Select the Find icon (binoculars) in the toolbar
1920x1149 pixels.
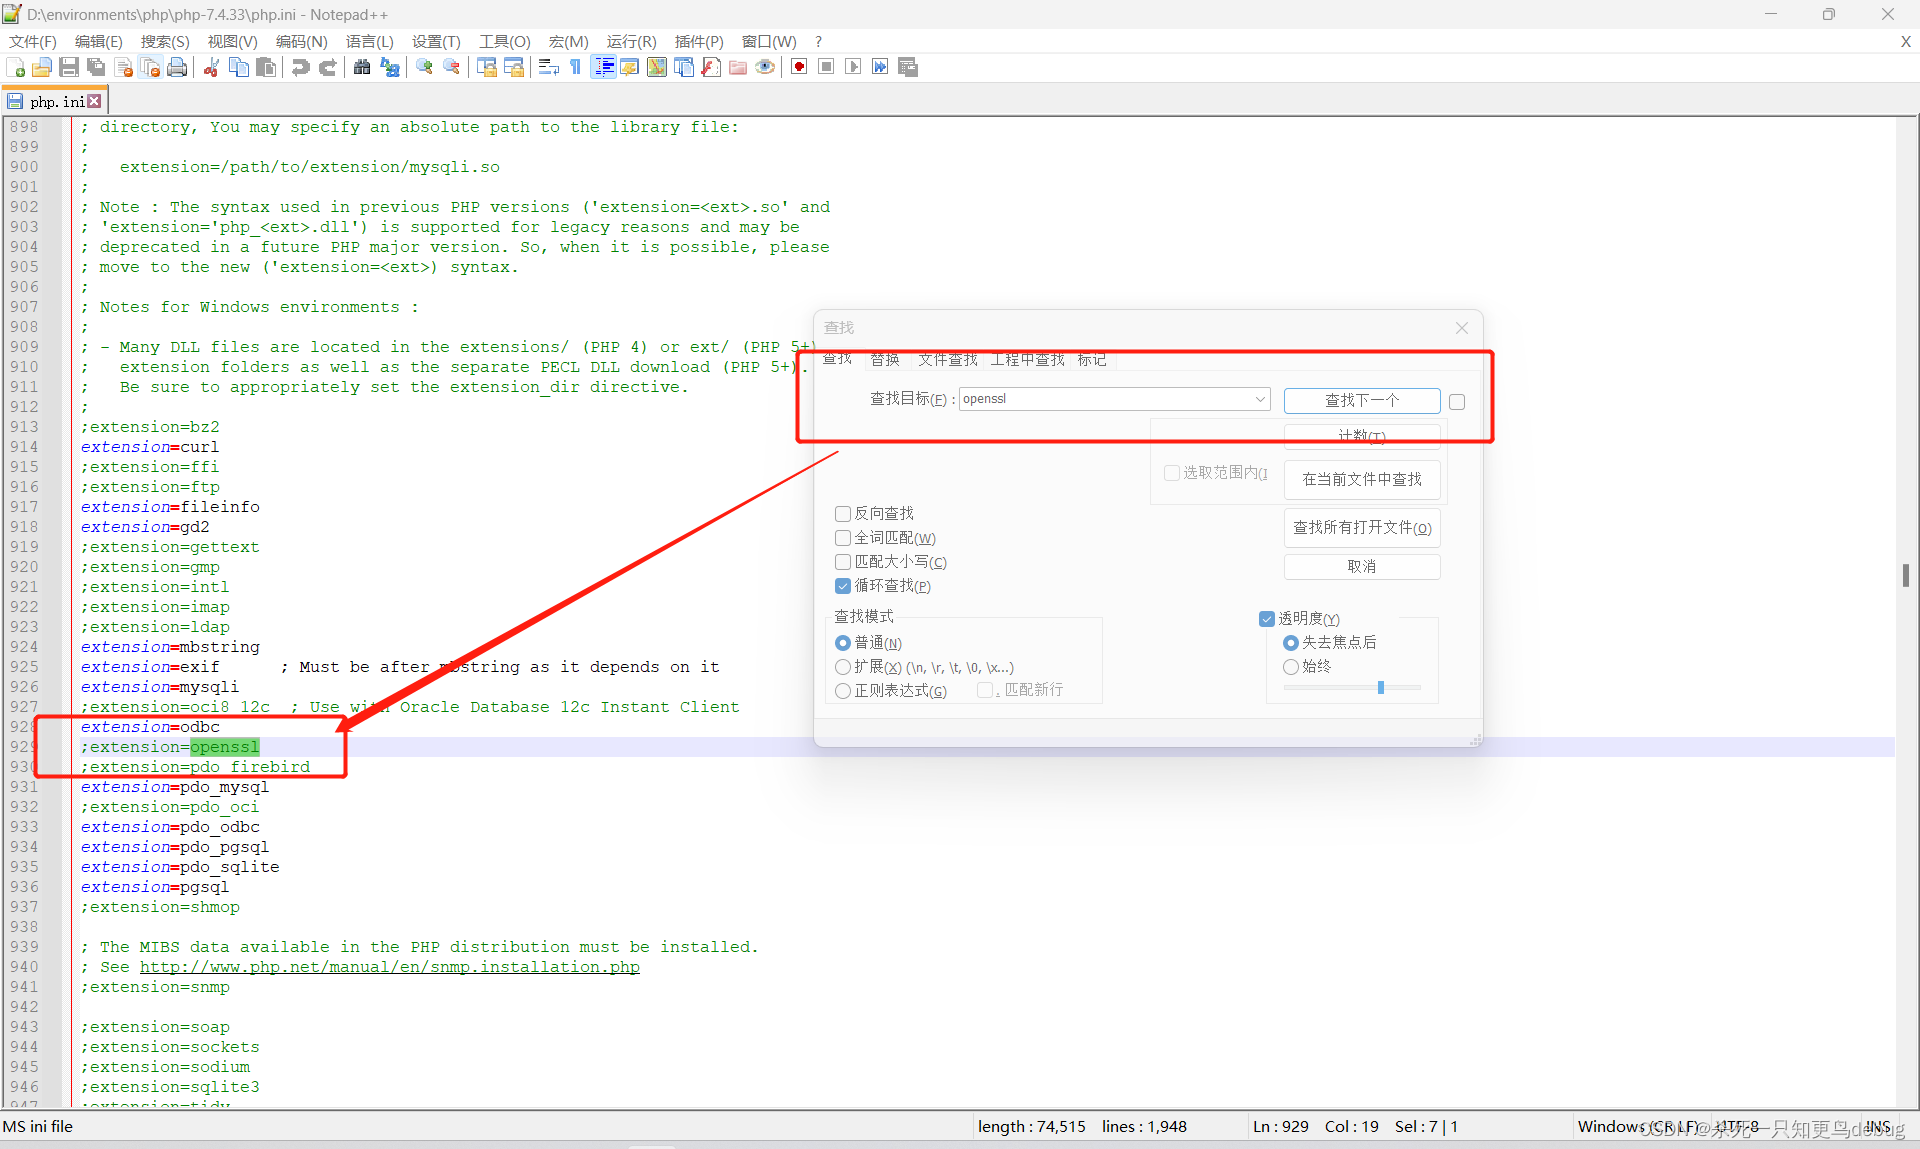[x=361, y=67]
